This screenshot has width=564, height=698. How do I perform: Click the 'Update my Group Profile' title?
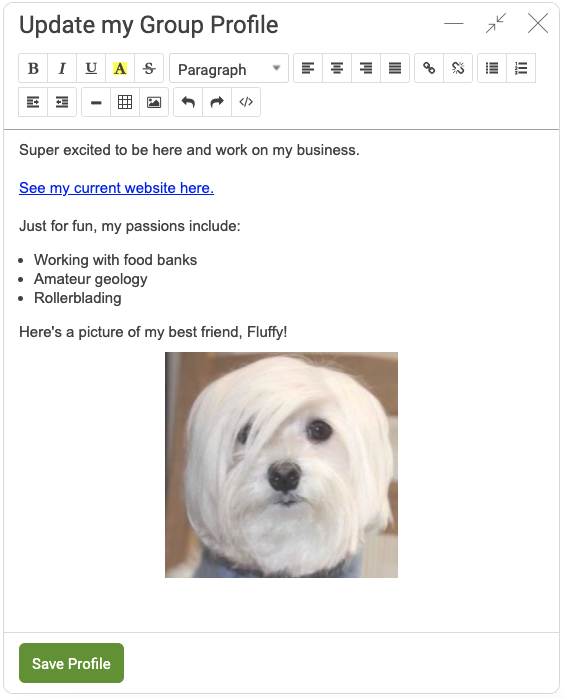point(149,25)
